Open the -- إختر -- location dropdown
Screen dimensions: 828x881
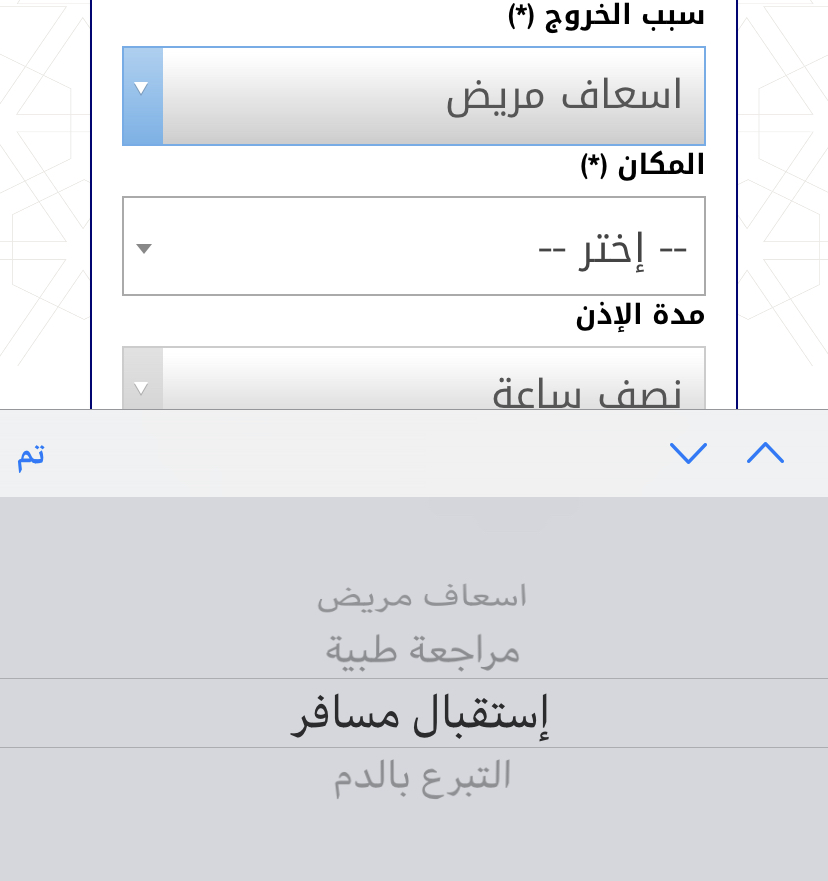click(x=413, y=246)
